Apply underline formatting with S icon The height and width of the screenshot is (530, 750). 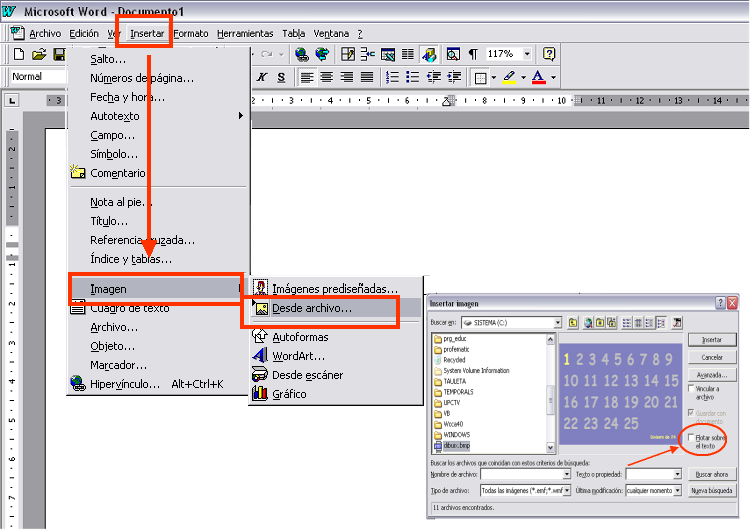pos(281,77)
